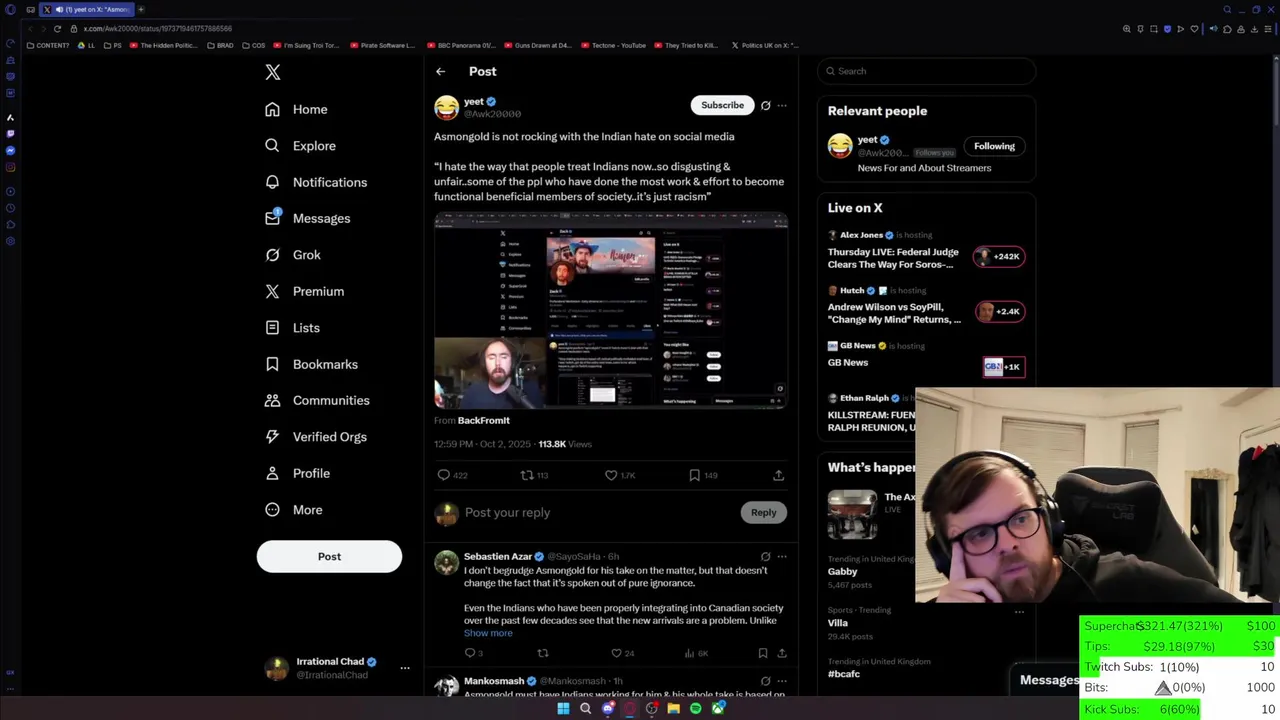Open more options on Sebastien Azar's reply
Screen dimensions: 1280x720
click(x=782, y=556)
